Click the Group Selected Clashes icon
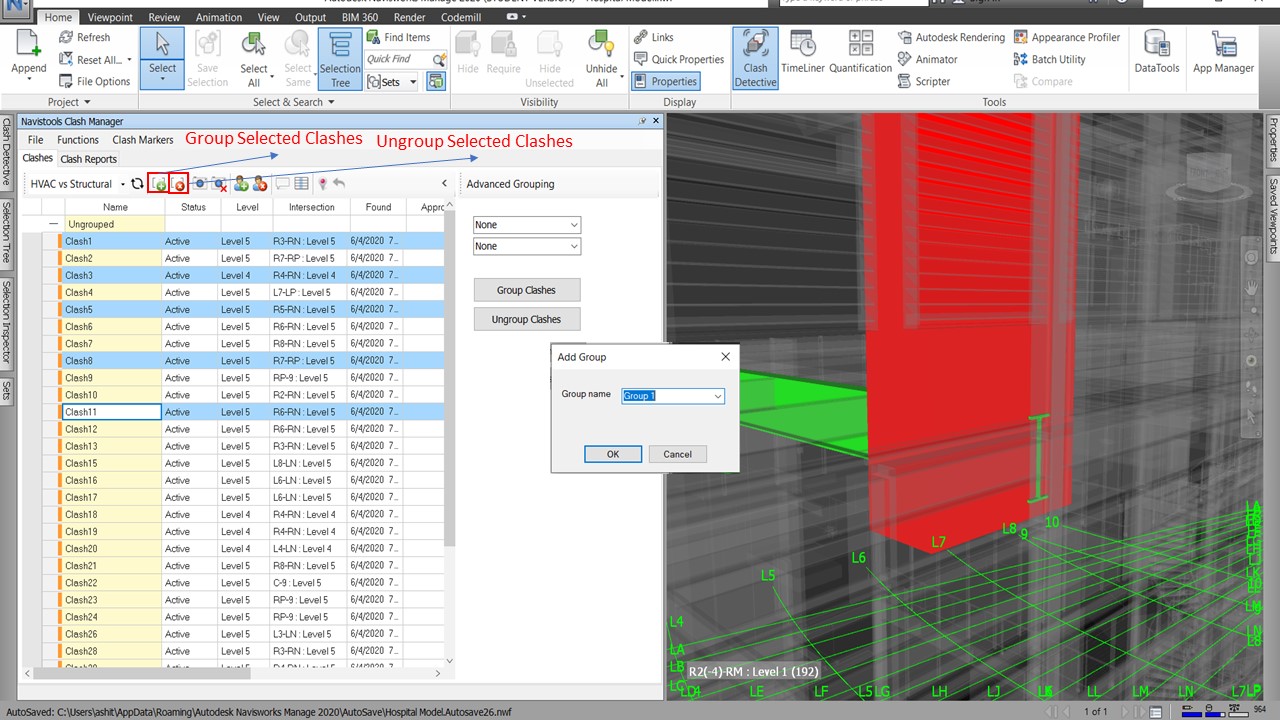The image size is (1280, 720). (x=158, y=184)
